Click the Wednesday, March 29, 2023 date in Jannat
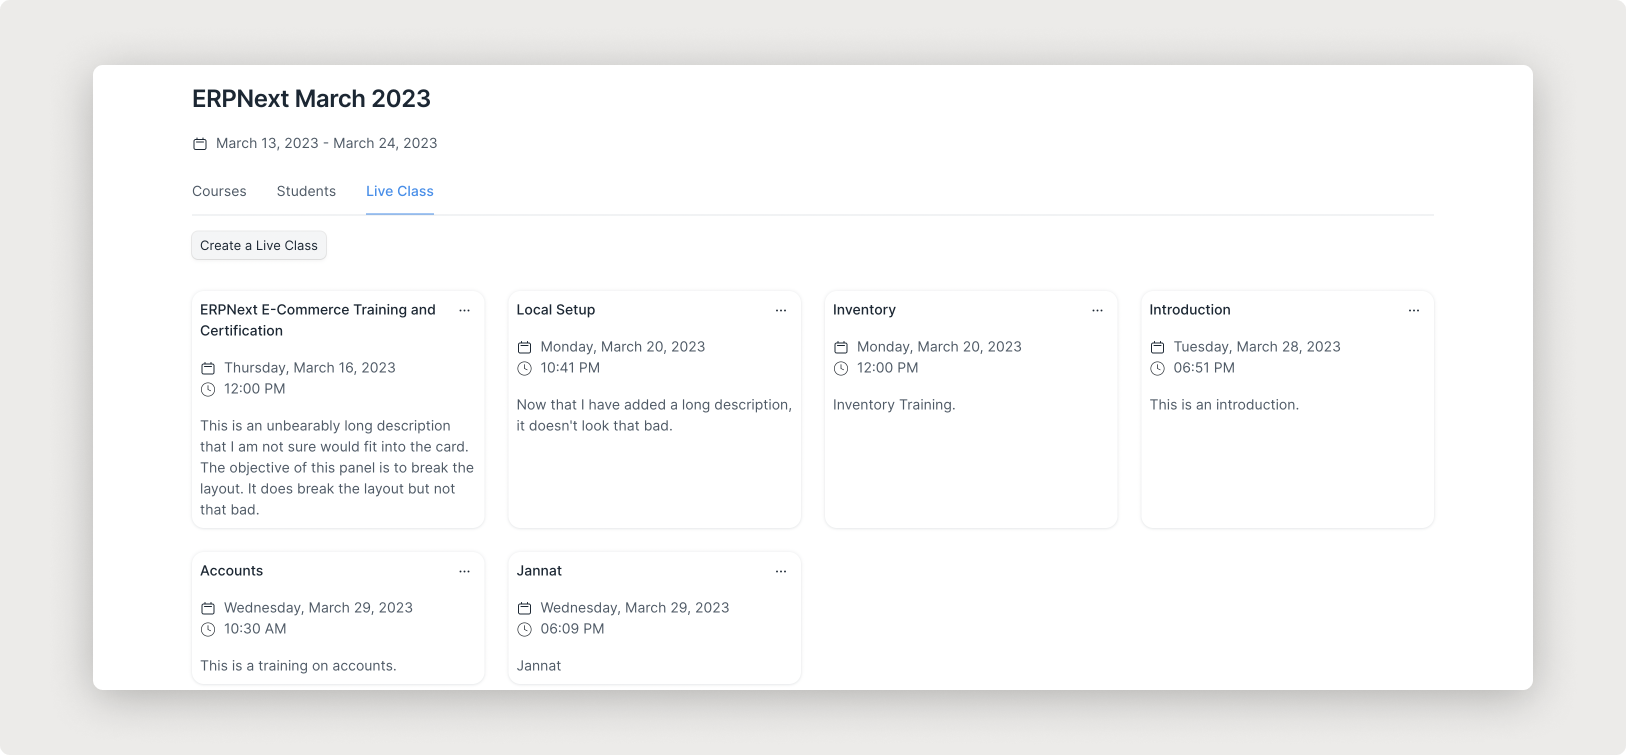The height and width of the screenshot is (755, 1626). click(x=635, y=608)
